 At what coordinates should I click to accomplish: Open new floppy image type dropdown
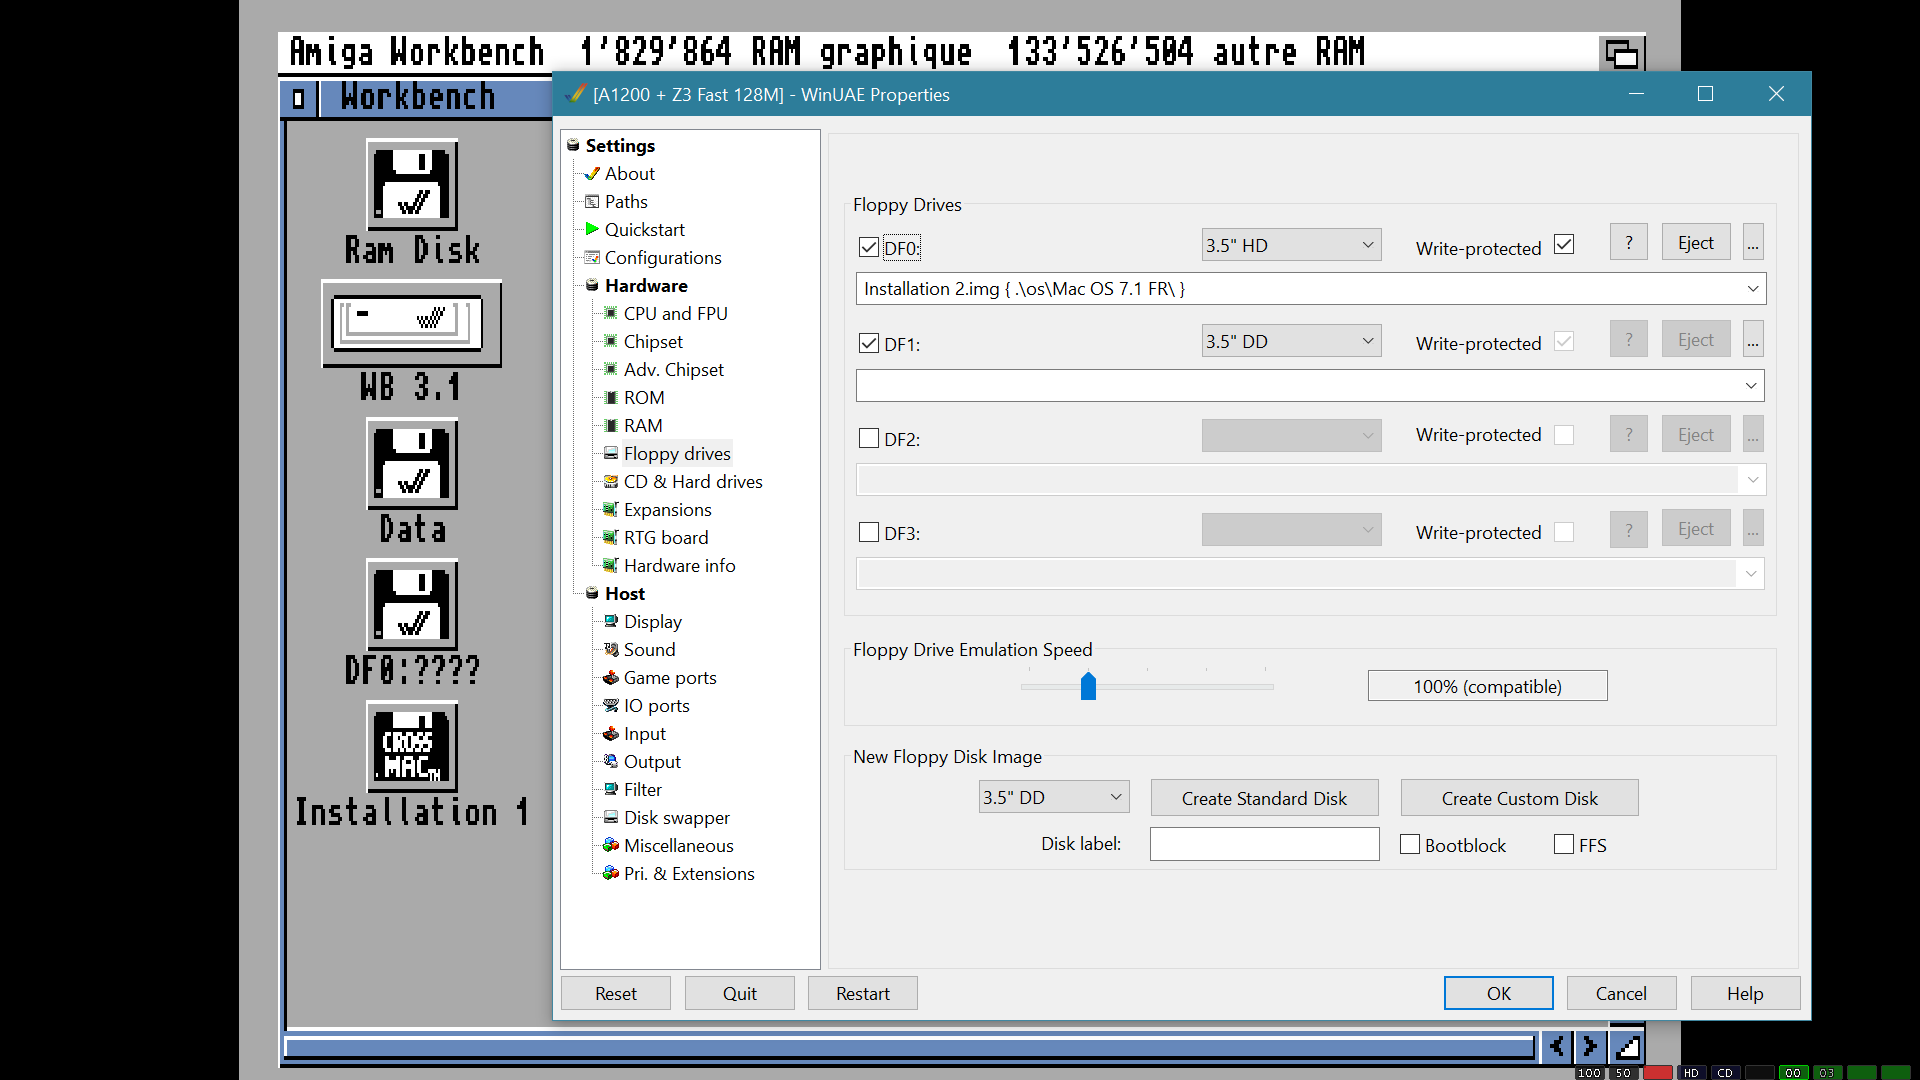[1054, 797]
